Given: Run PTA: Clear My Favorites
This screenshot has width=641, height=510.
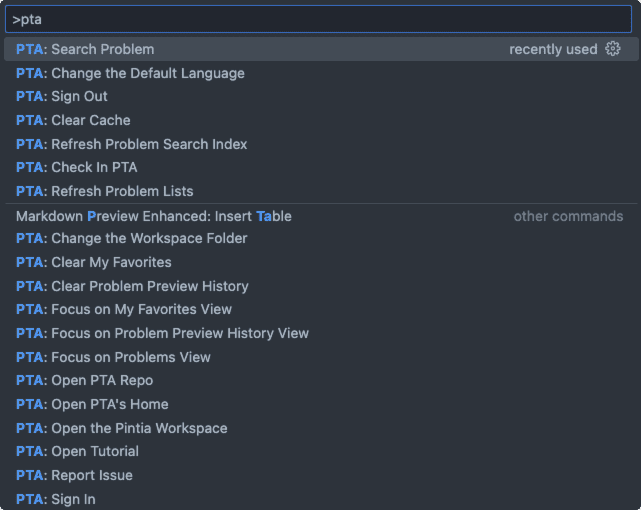Looking at the screenshot, I should point(321,262).
